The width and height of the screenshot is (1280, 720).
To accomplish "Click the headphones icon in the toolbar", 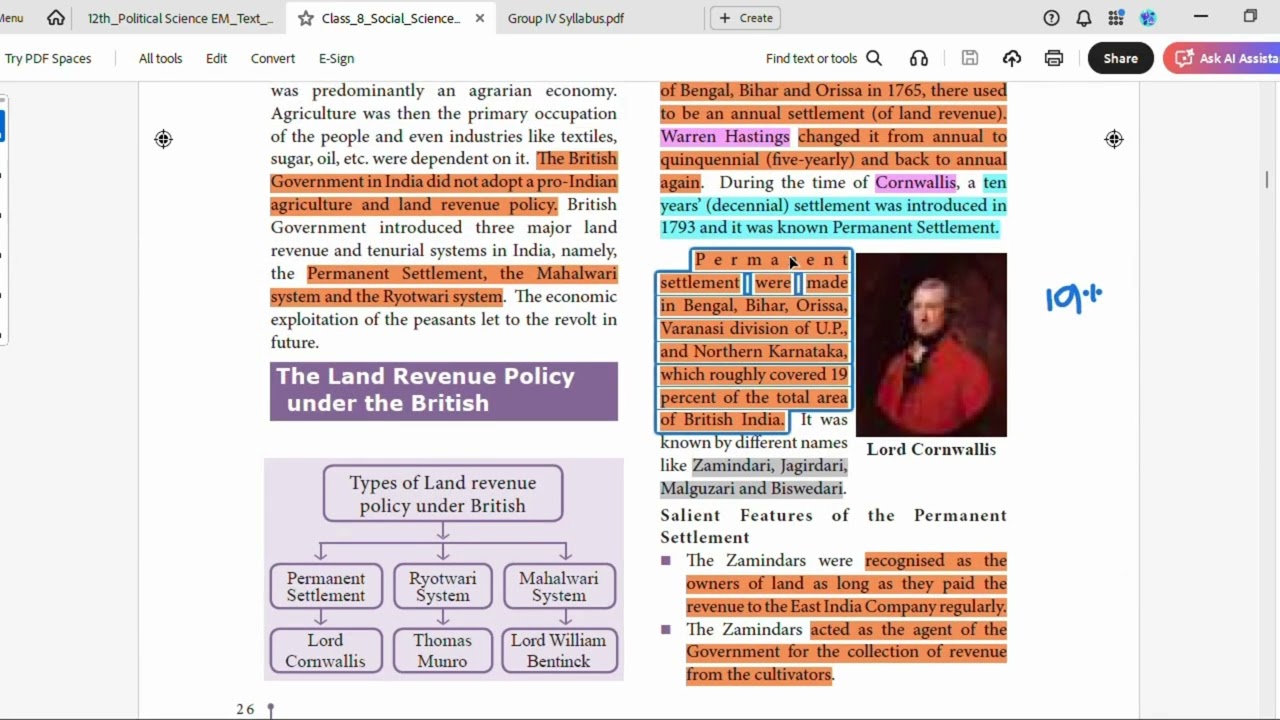I will pyautogui.click(x=919, y=58).
